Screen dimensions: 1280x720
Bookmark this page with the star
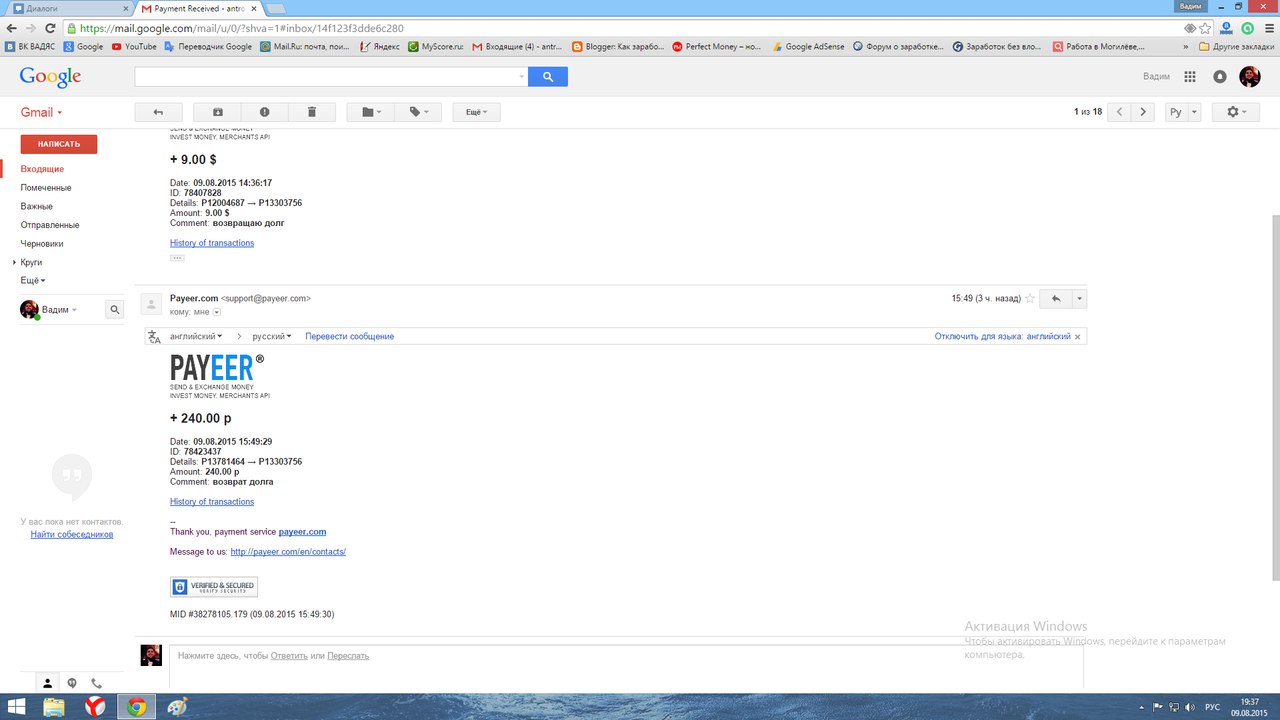(1205, 28)
